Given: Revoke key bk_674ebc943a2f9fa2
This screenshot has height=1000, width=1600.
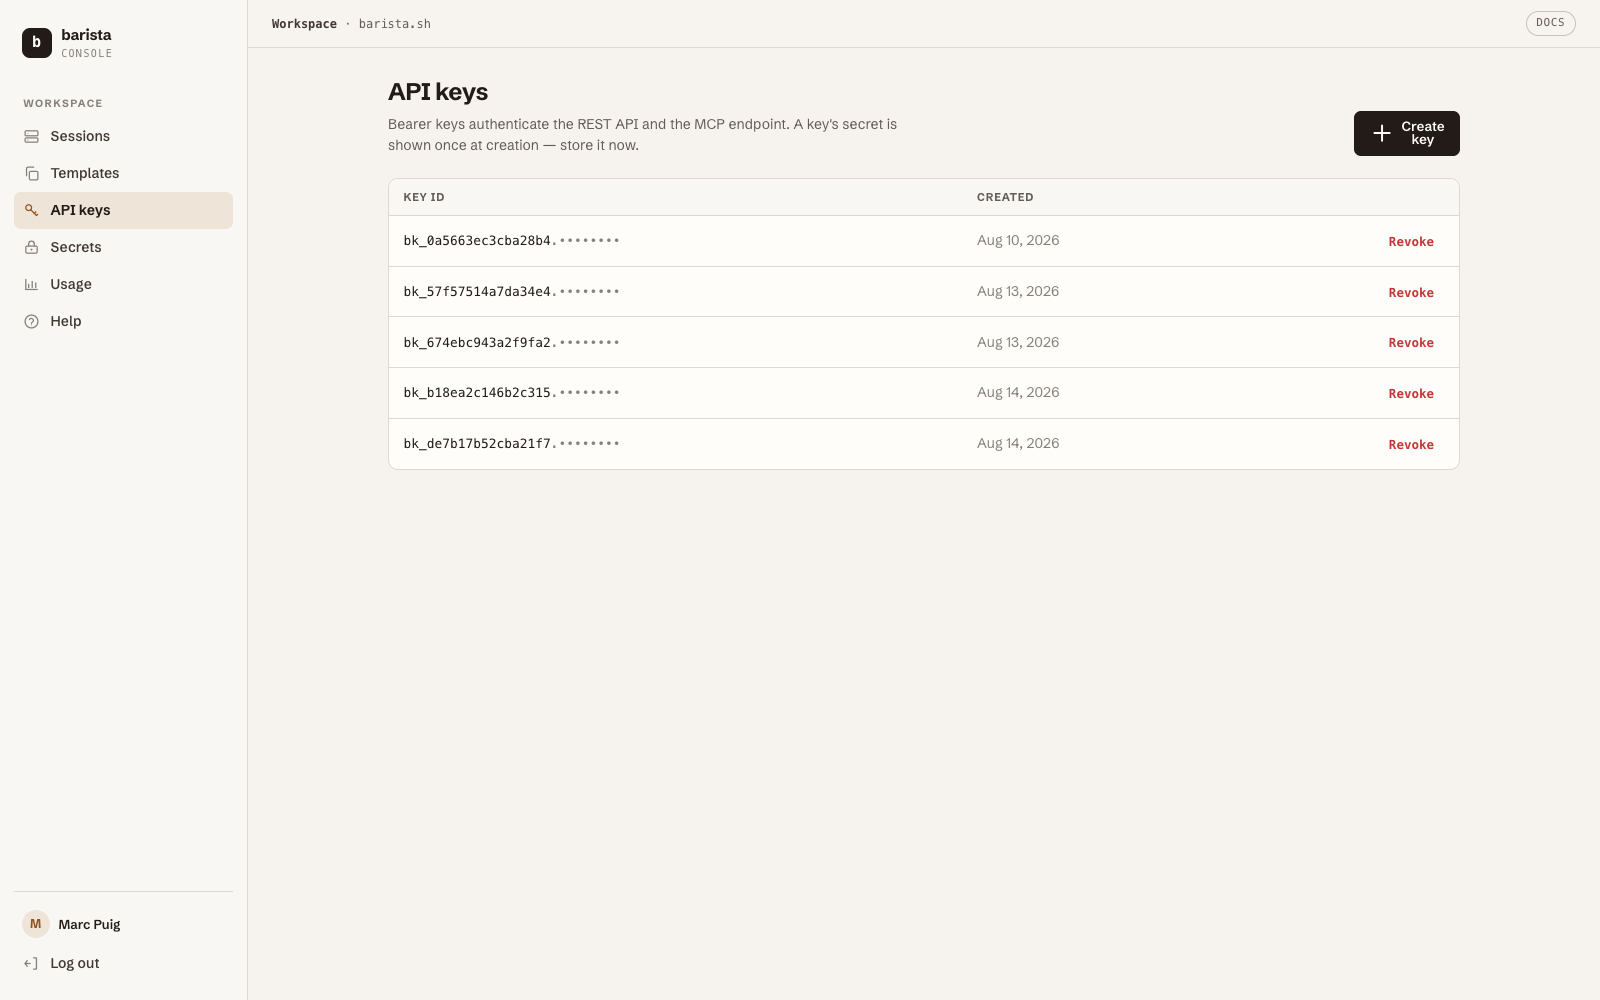Looking at the screenshot, I should pos(1411,343).
